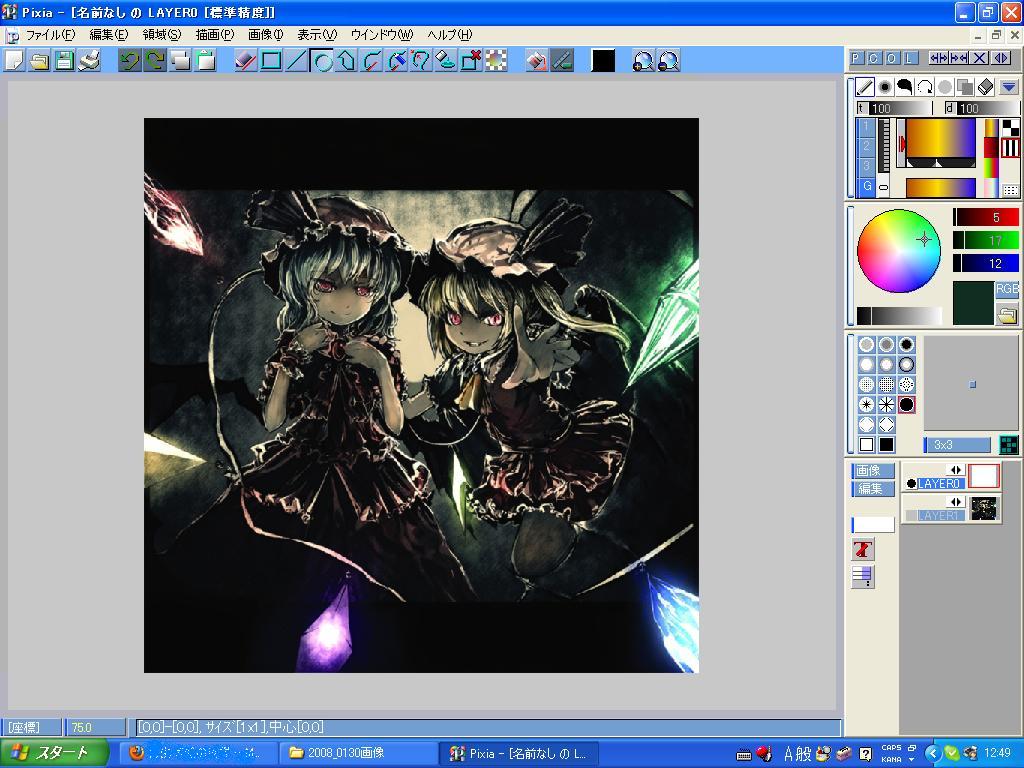Expand the 画像 layer menu button
Viewport: 1024px width, 768px height.
coord(871,470)
